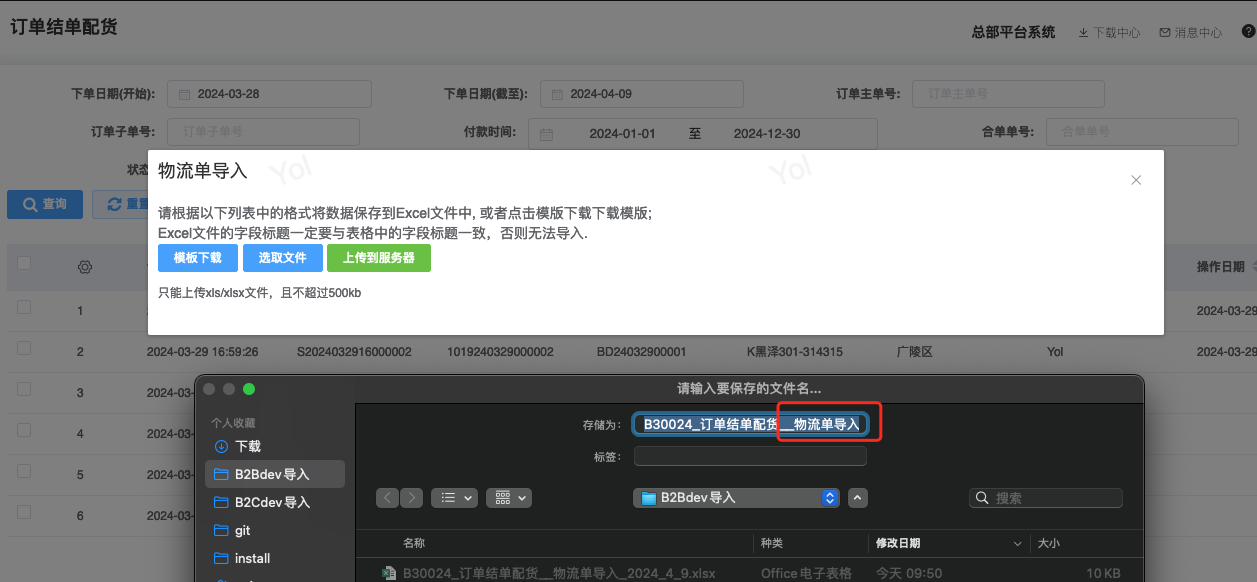Click the 订单主单号 input field

1008,94
